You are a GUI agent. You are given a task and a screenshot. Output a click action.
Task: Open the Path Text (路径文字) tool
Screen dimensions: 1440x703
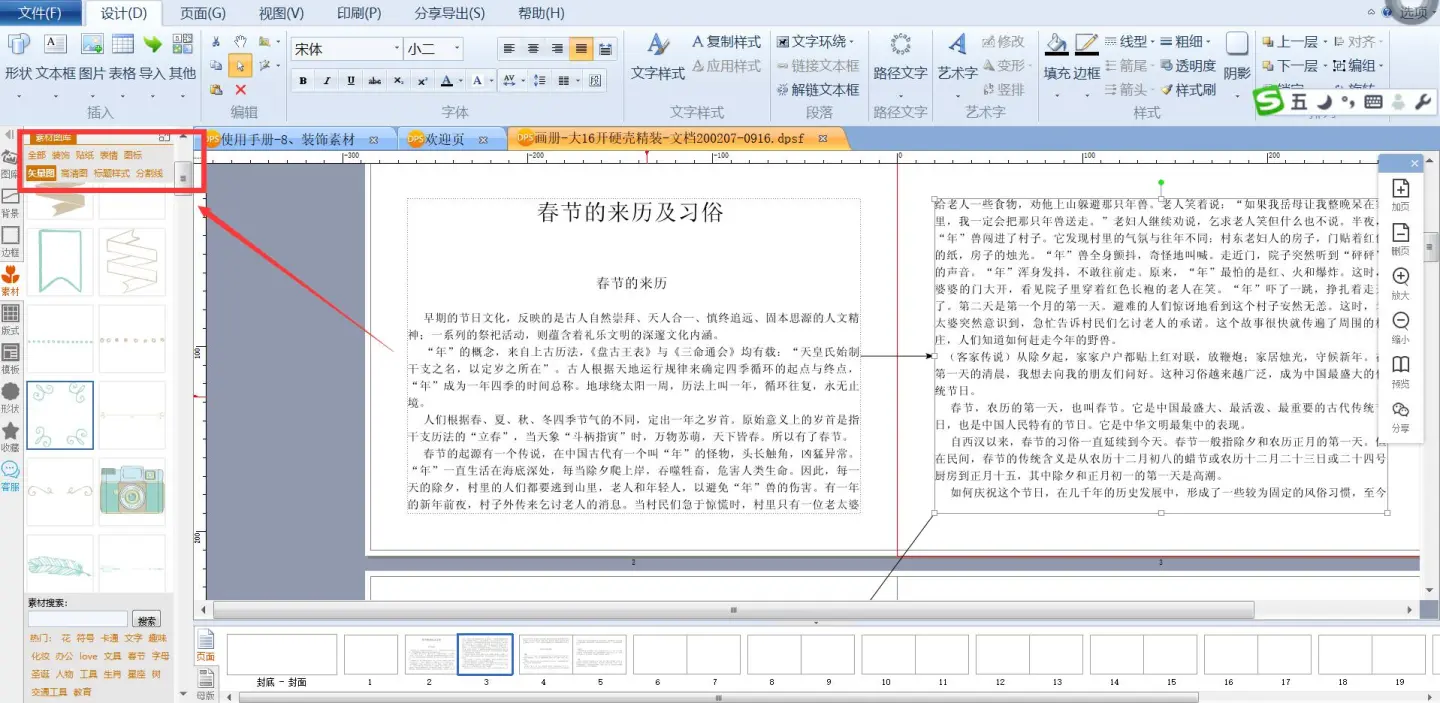click(x=900, y=46)
